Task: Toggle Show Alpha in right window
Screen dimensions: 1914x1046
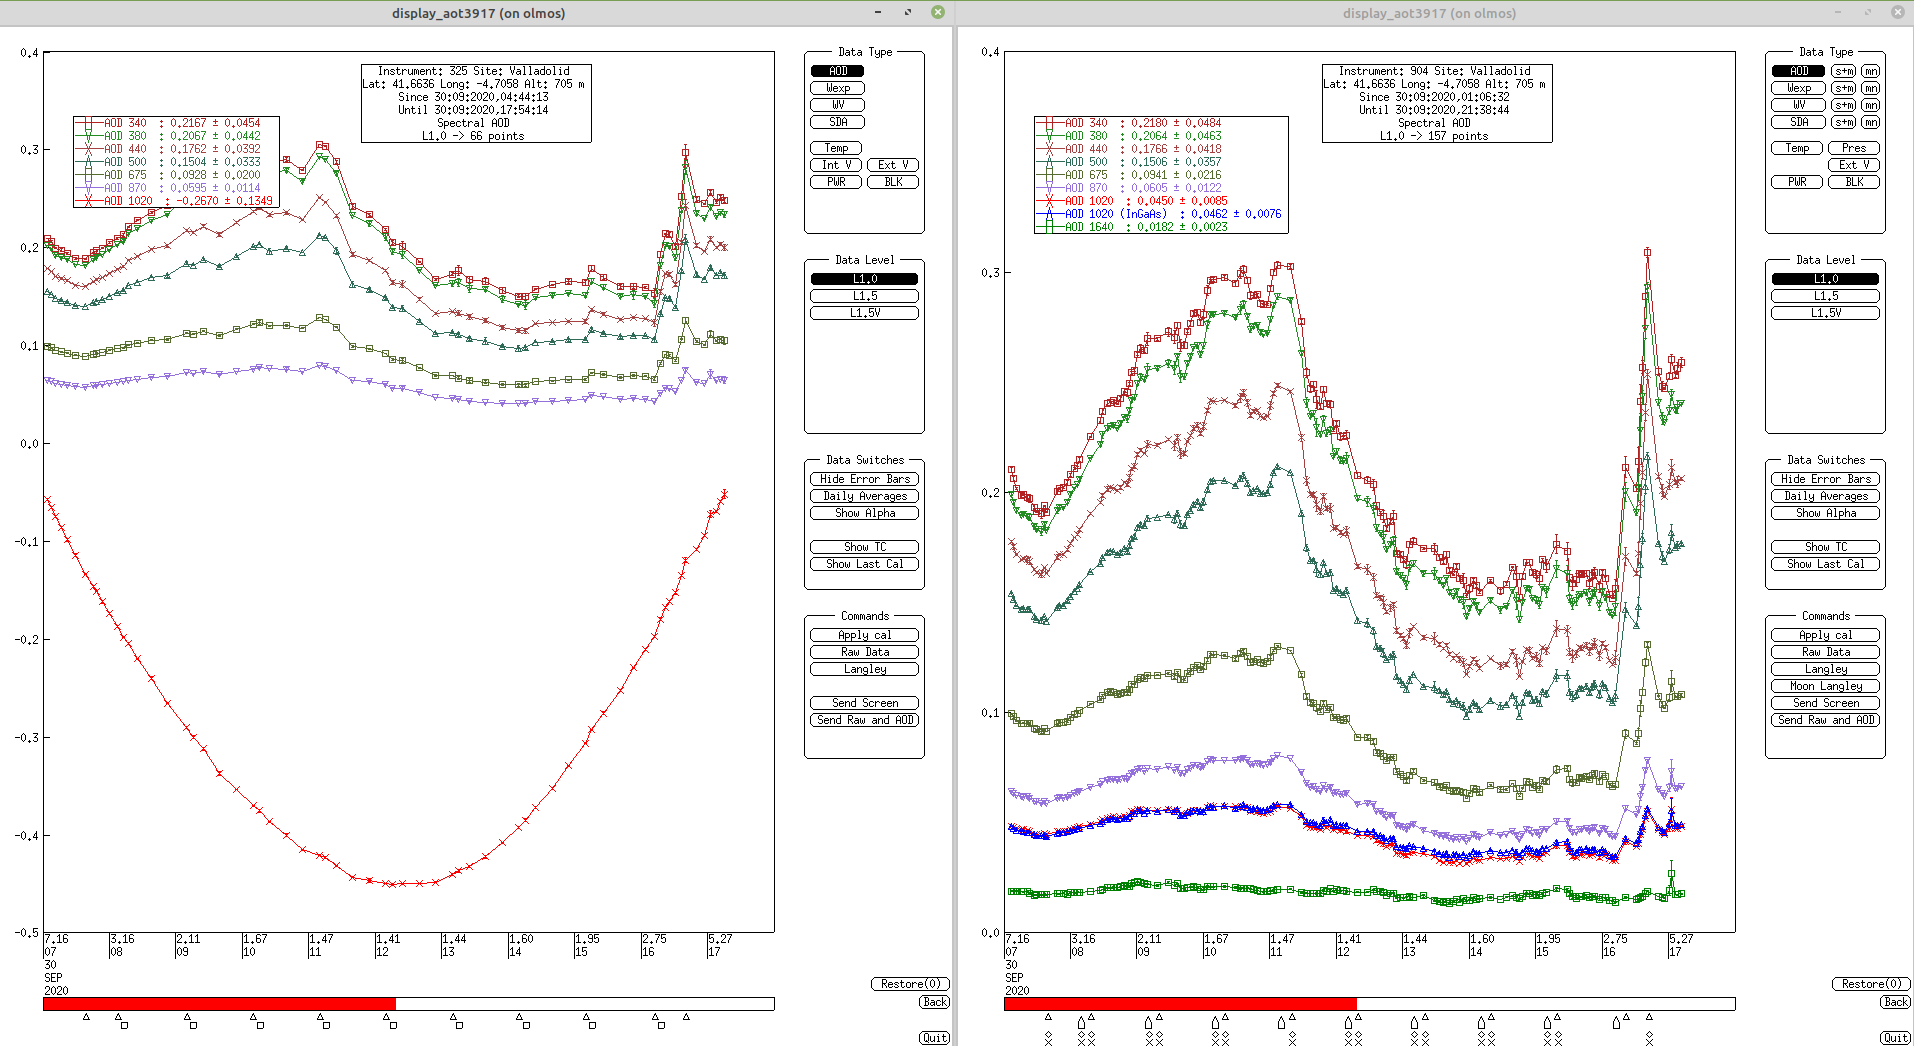Action: 1825,513
